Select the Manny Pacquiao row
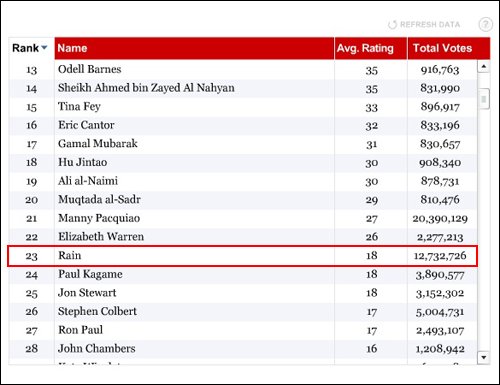 point(243,218)
